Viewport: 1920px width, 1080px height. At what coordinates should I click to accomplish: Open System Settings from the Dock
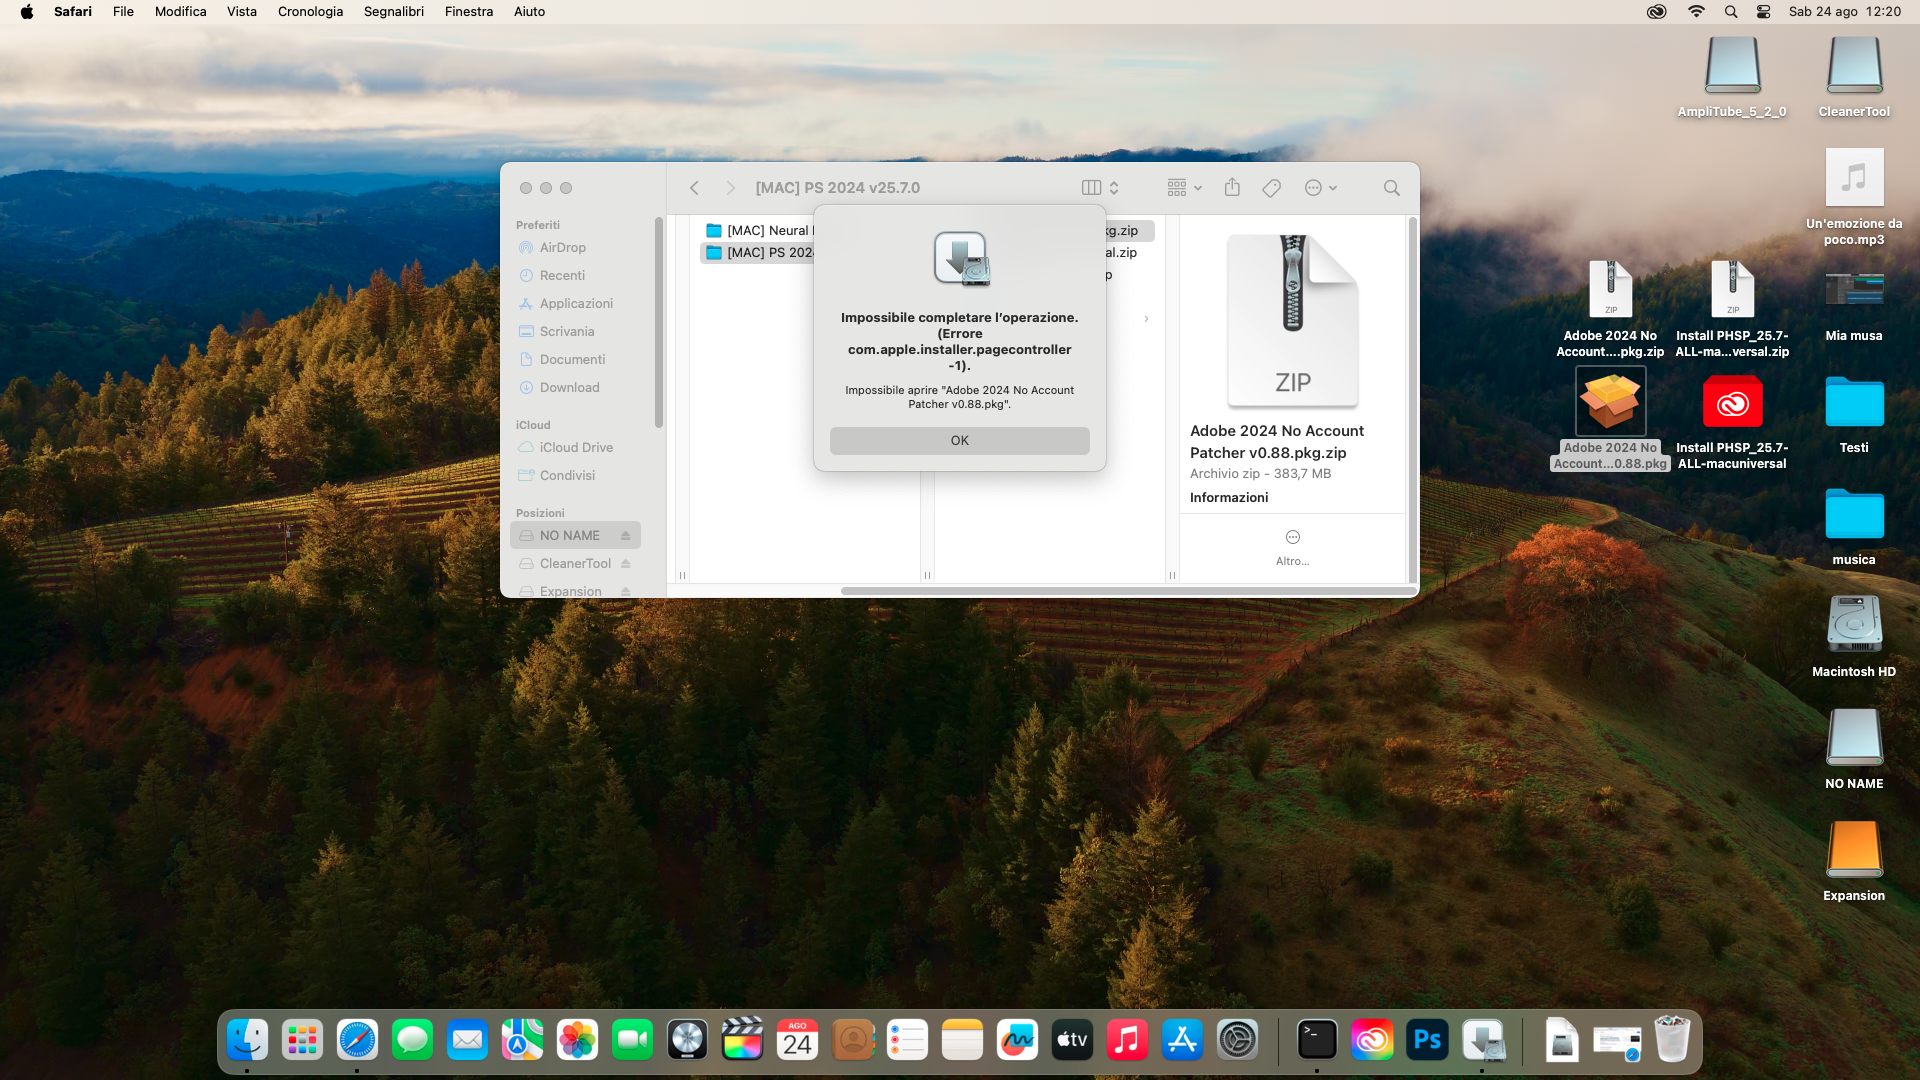(1237, 1041)
